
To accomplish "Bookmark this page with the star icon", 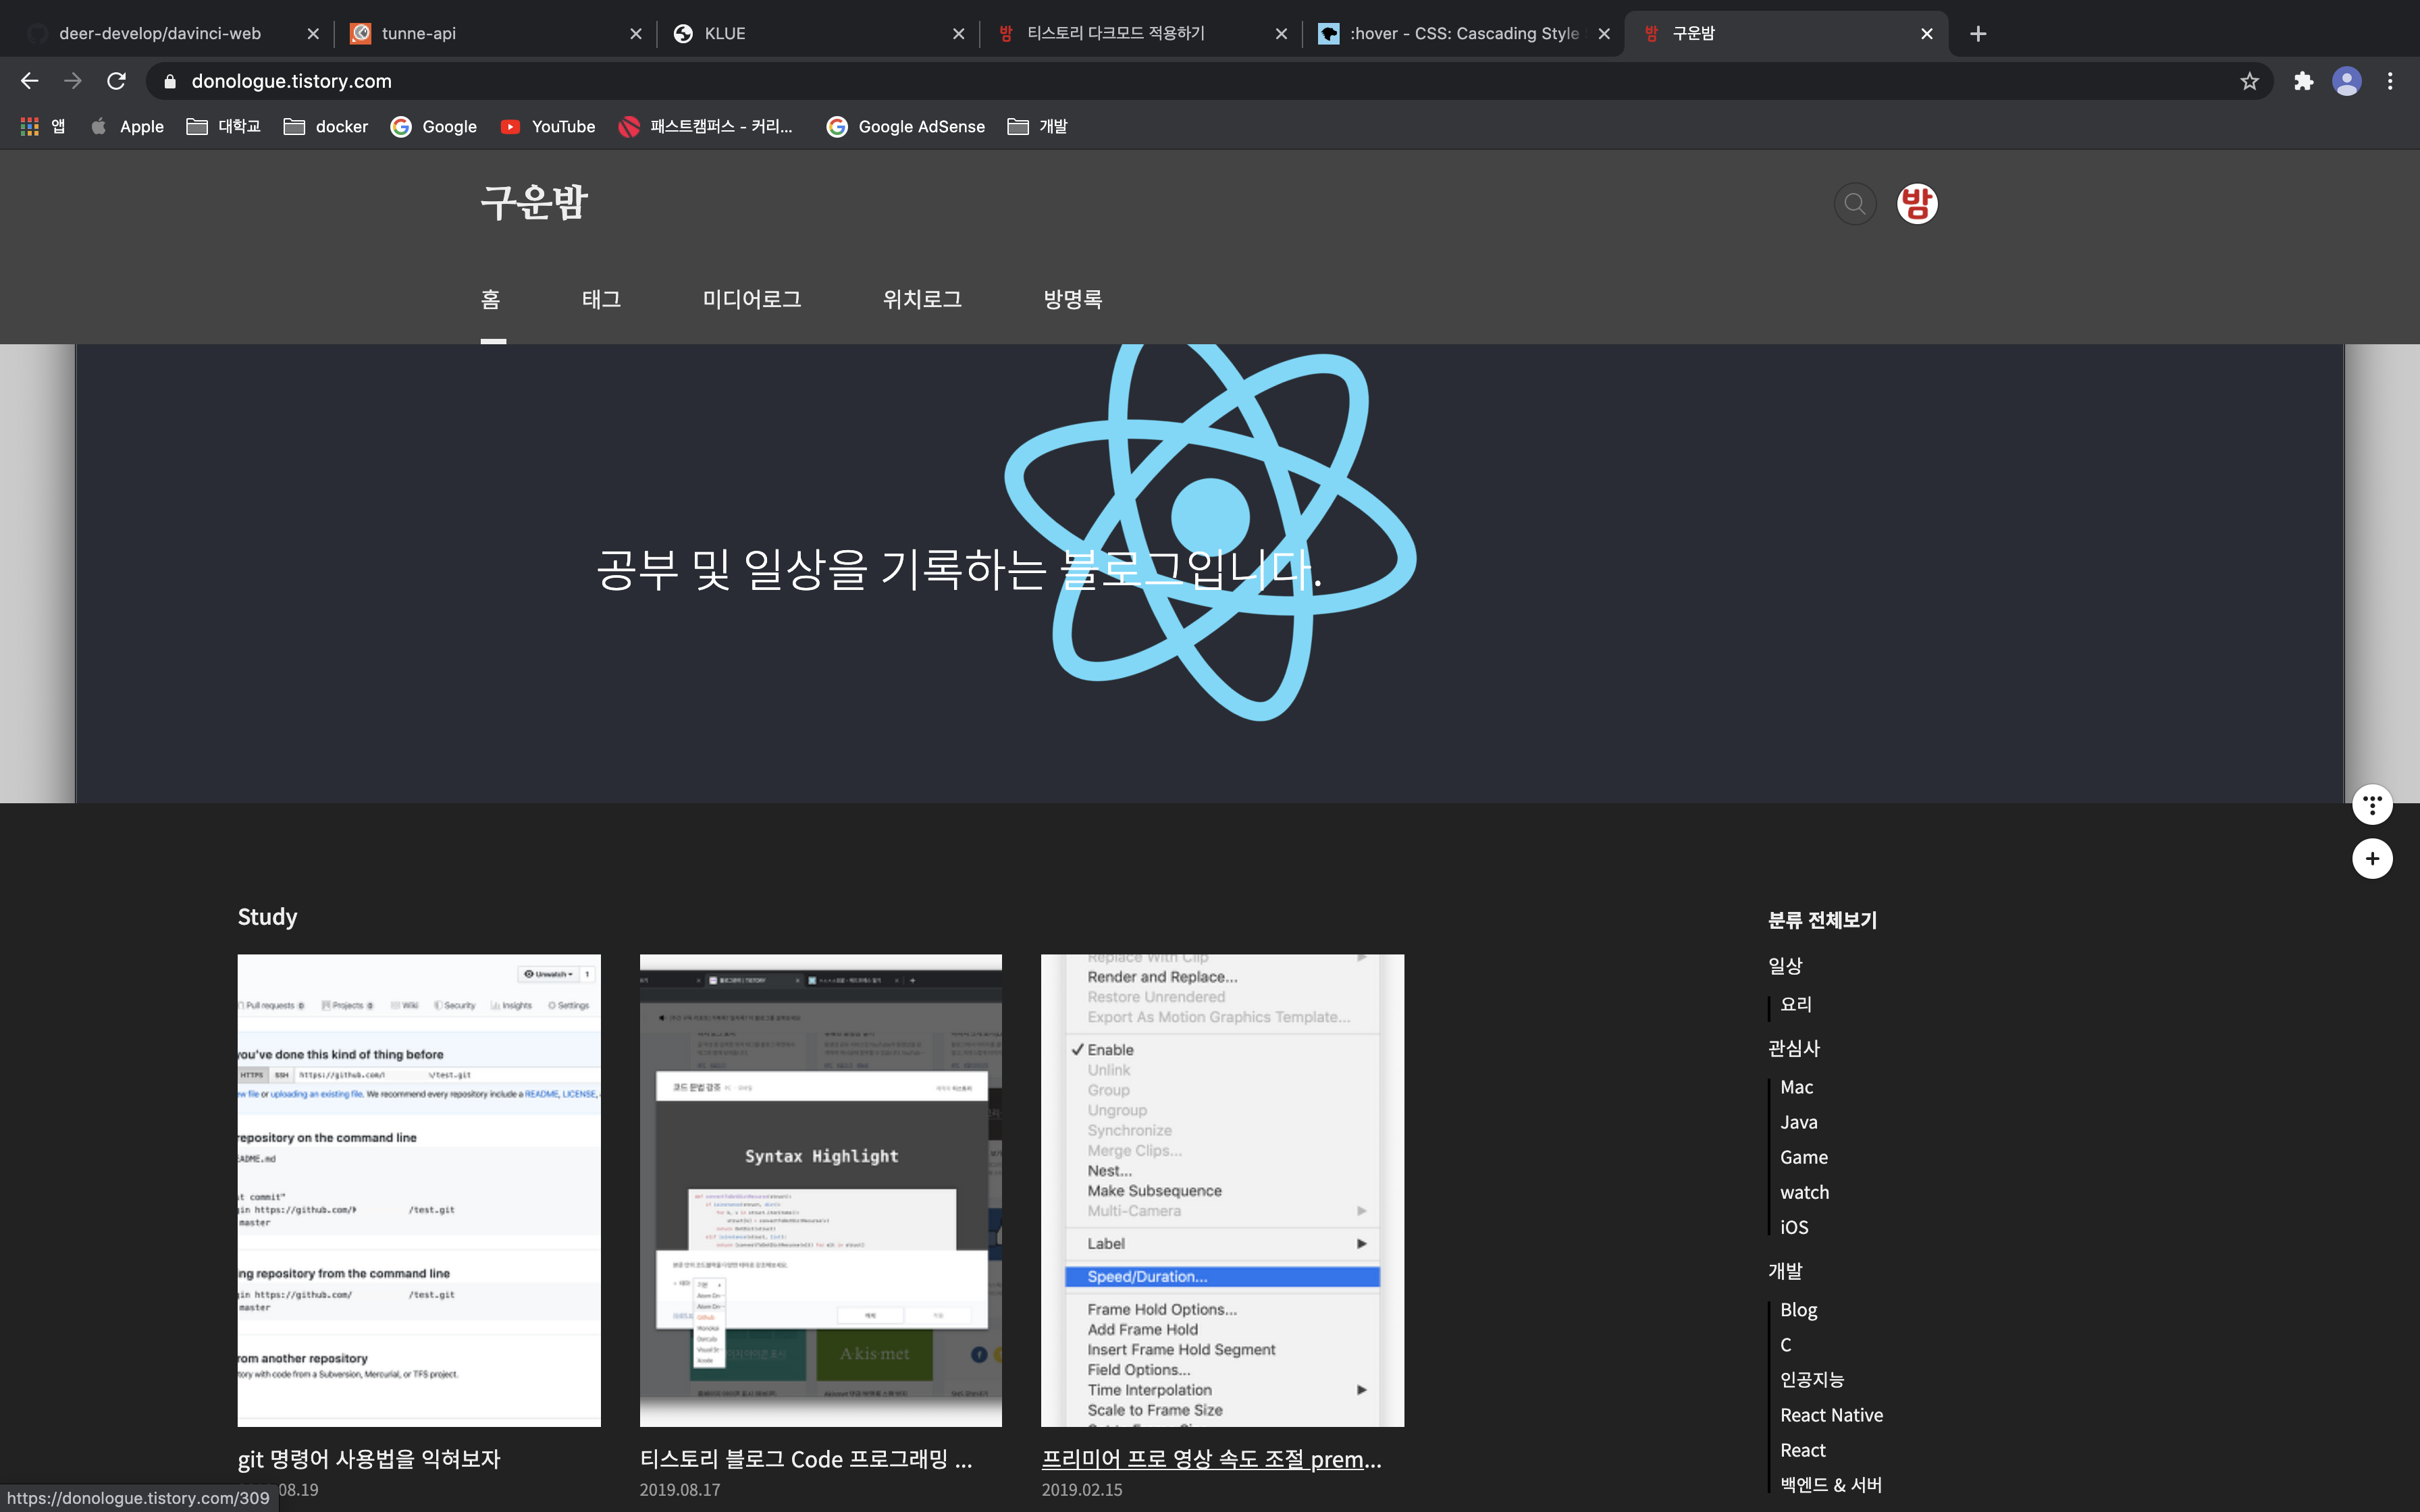I will [x=2250, y=81].
